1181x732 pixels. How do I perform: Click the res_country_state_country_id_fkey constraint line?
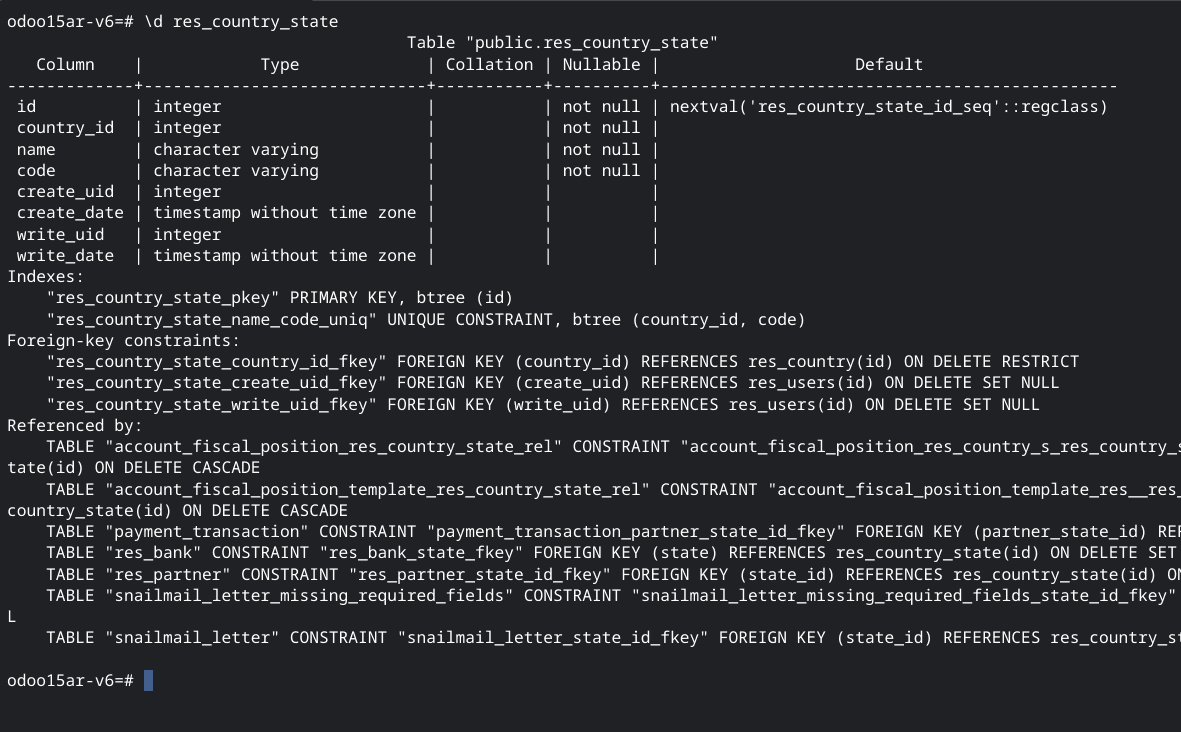[563, 362]
